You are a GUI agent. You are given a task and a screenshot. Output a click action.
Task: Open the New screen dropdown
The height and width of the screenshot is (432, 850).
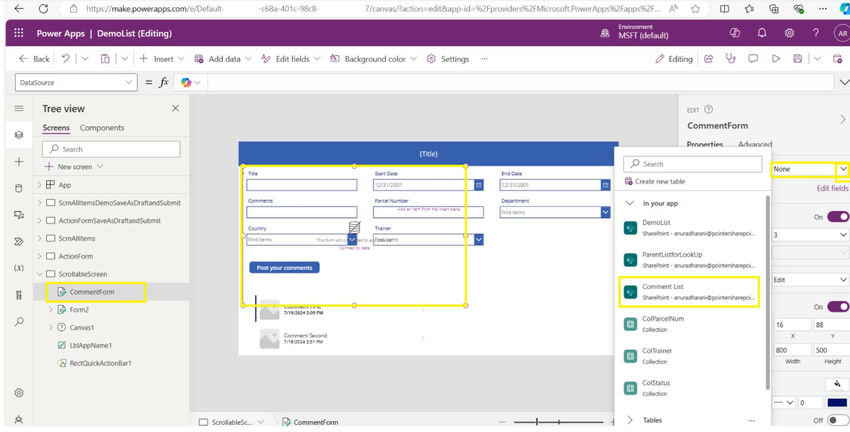74,166
